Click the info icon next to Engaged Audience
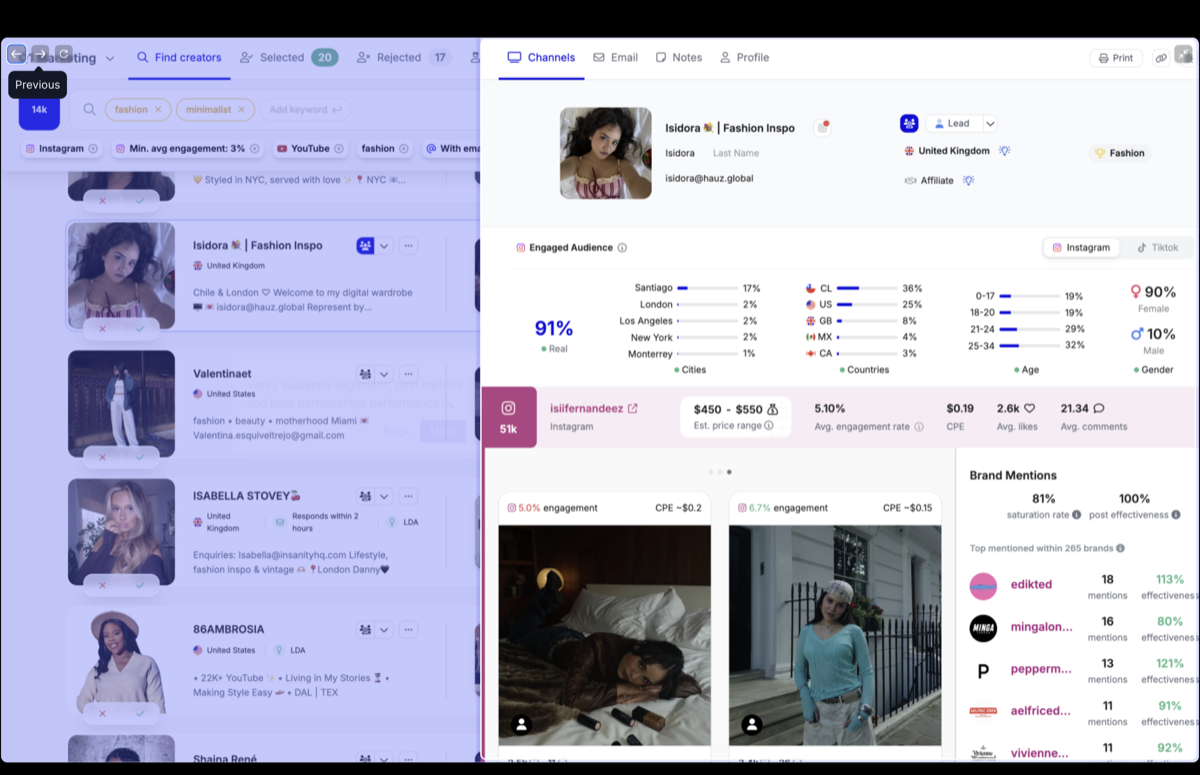This screenshot has height=775, width=1200. pyautogui.click(x=624, y=247)
